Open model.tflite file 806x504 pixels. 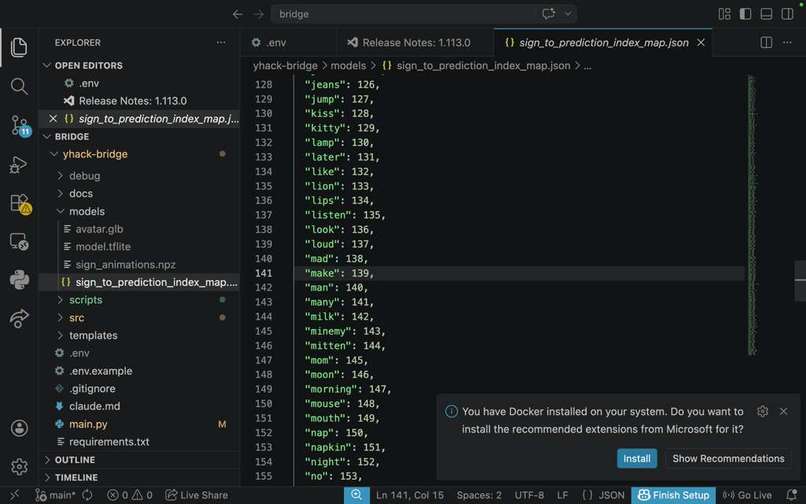139,246
